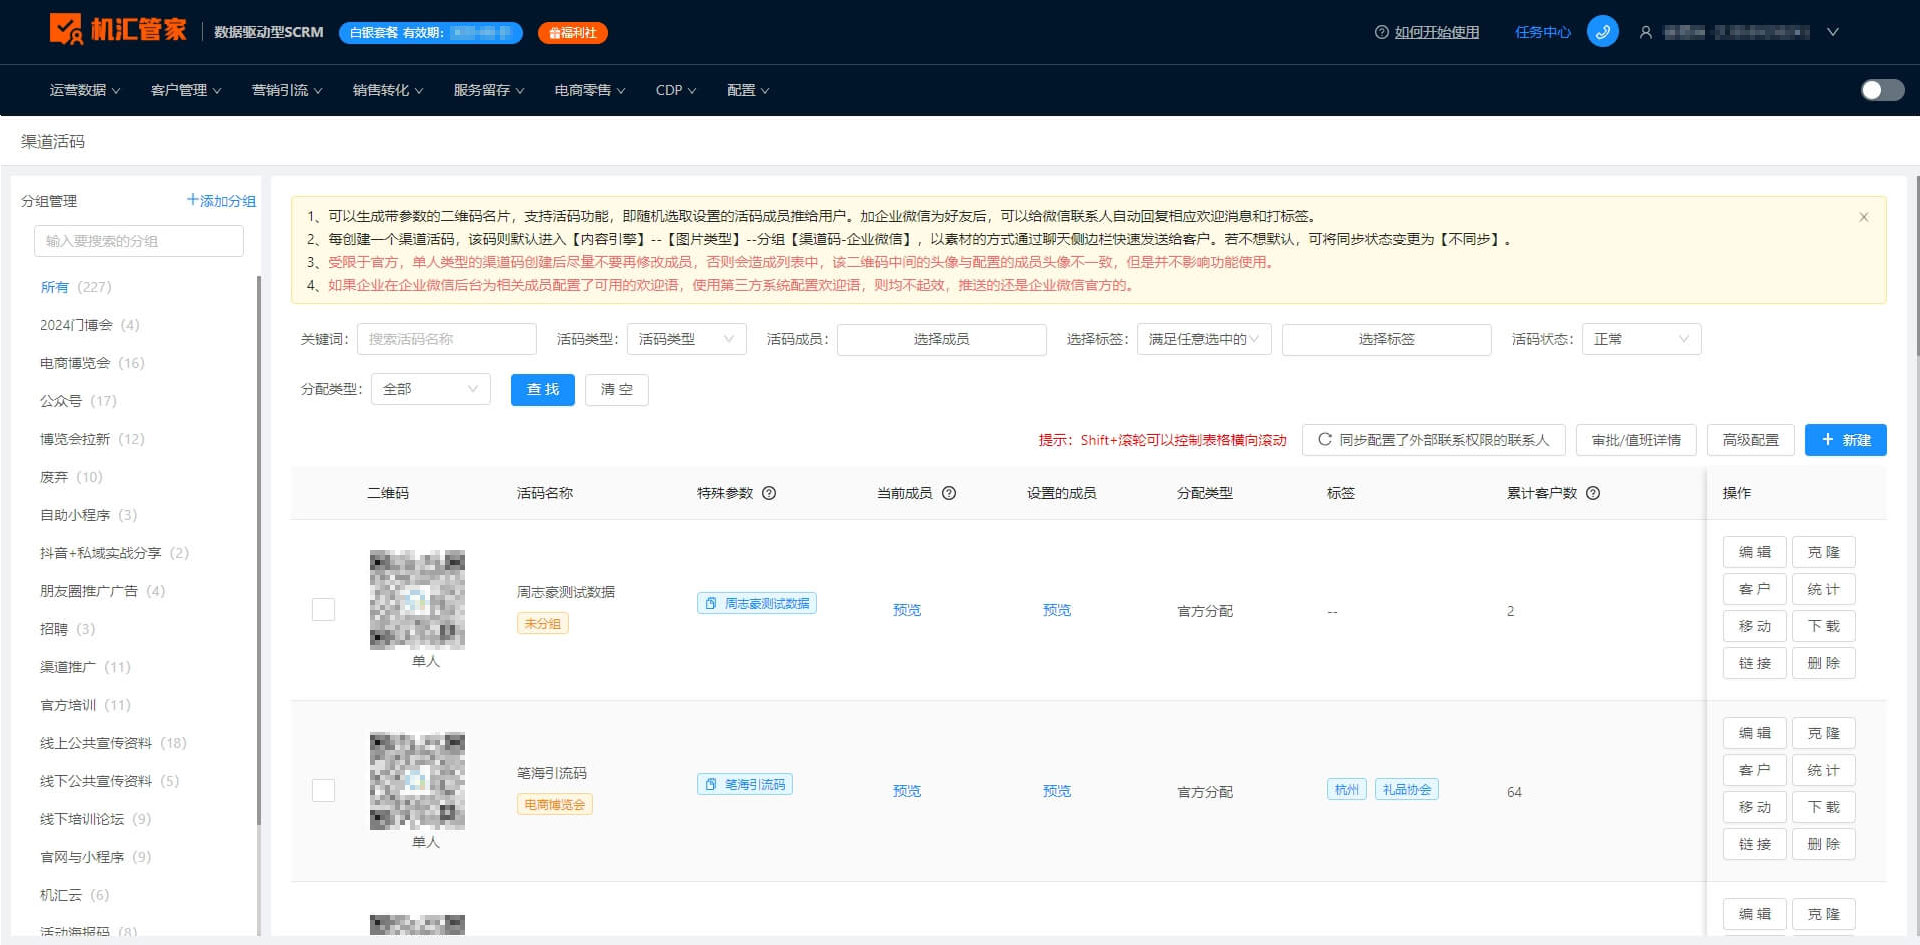Click the 搜索活码名称 keyword field

coord(447,339)
